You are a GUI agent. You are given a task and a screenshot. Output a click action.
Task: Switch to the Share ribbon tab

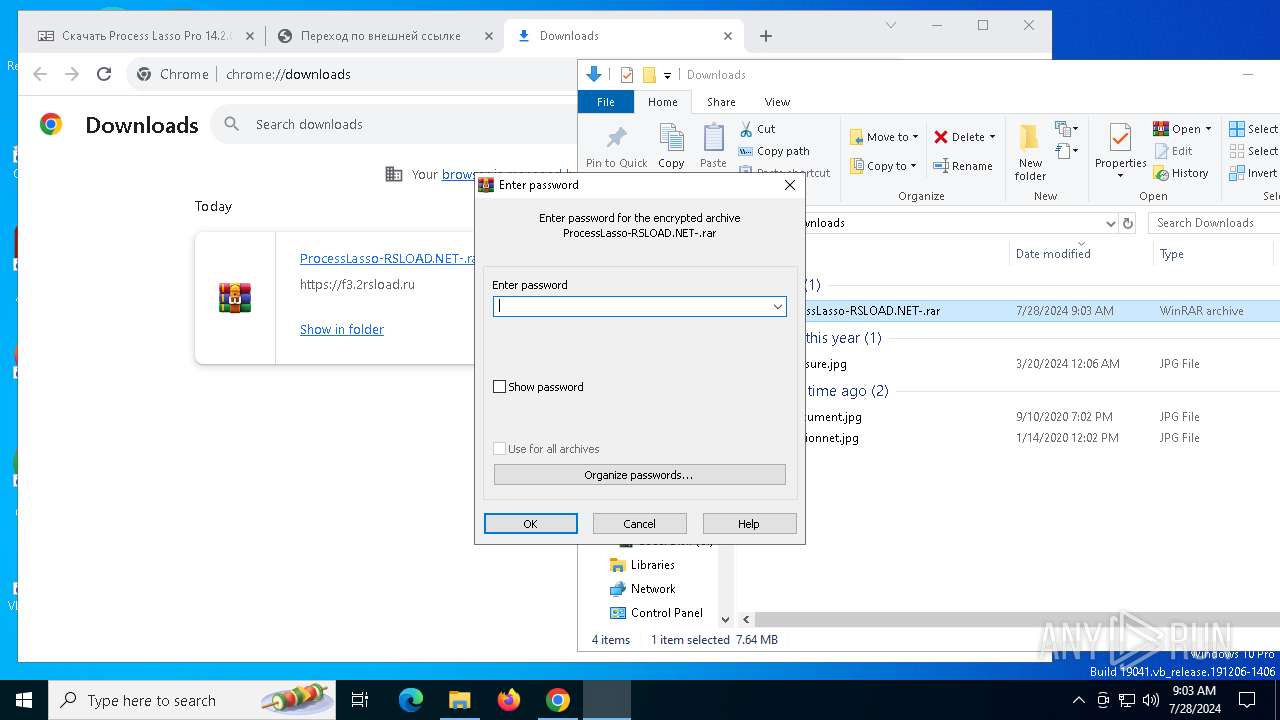721,102
